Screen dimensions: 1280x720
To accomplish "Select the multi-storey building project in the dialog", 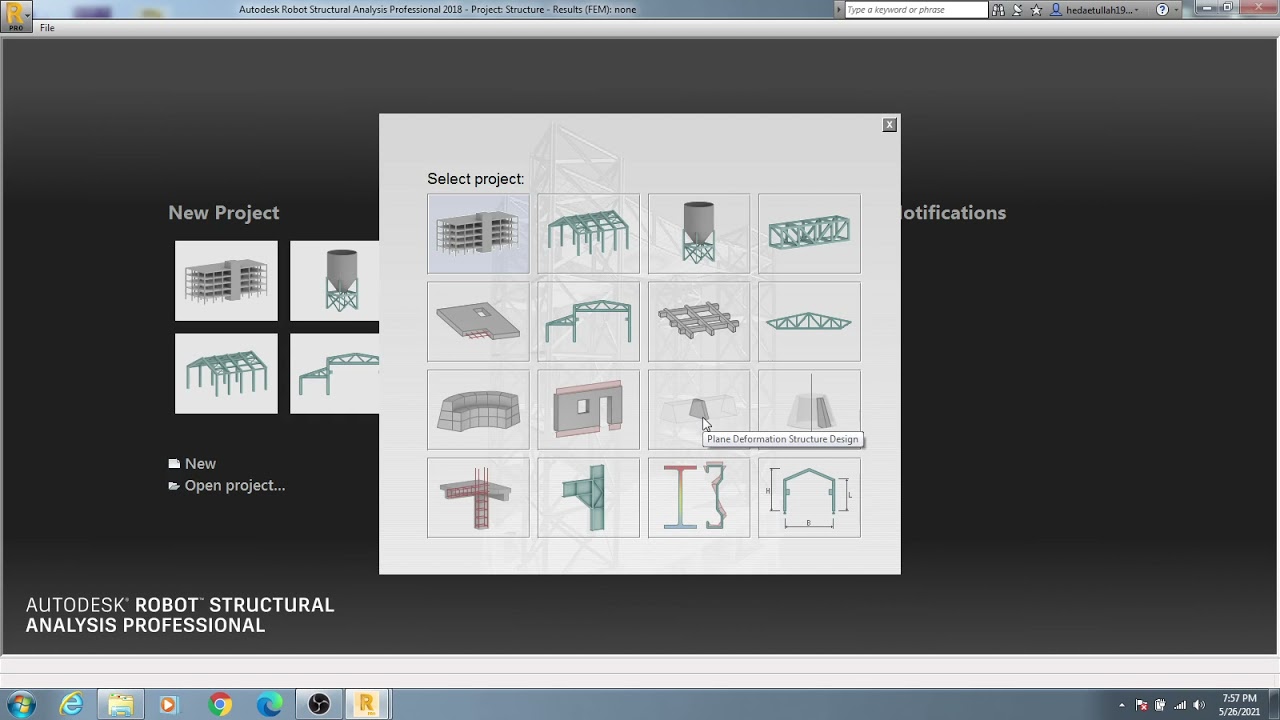I will click(x=478, y=233).
